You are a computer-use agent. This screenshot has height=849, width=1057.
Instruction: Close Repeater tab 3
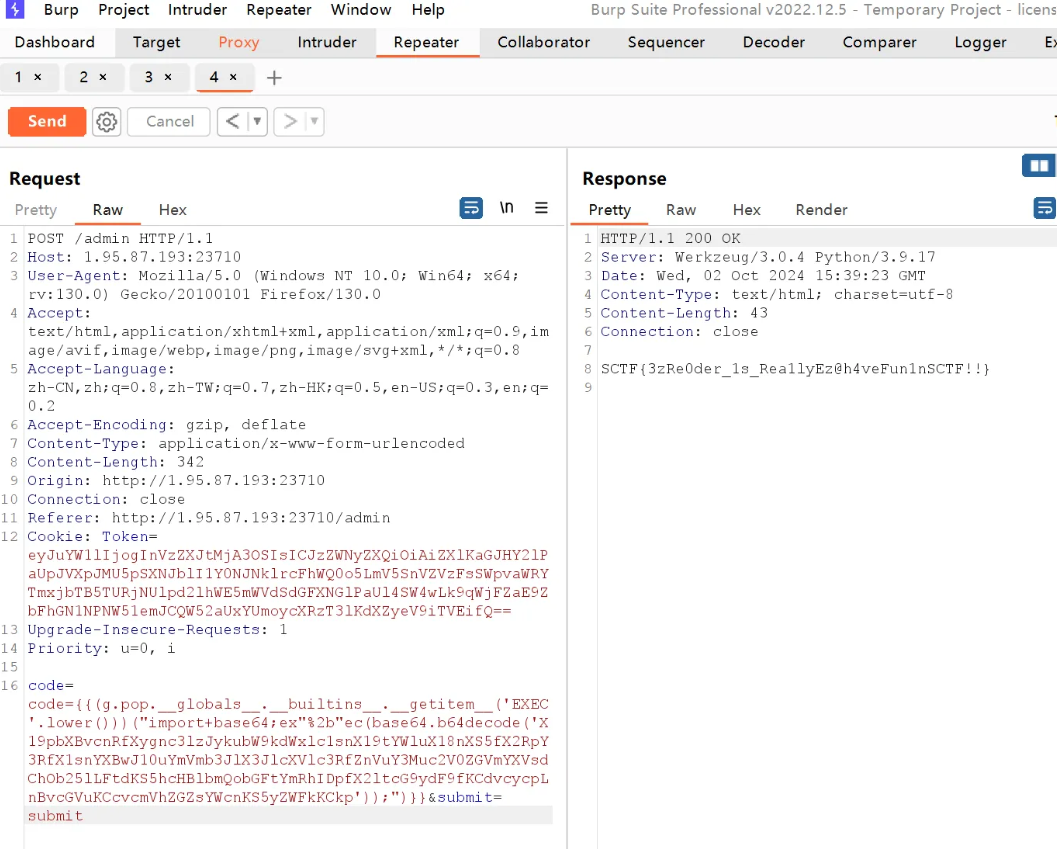168,78
